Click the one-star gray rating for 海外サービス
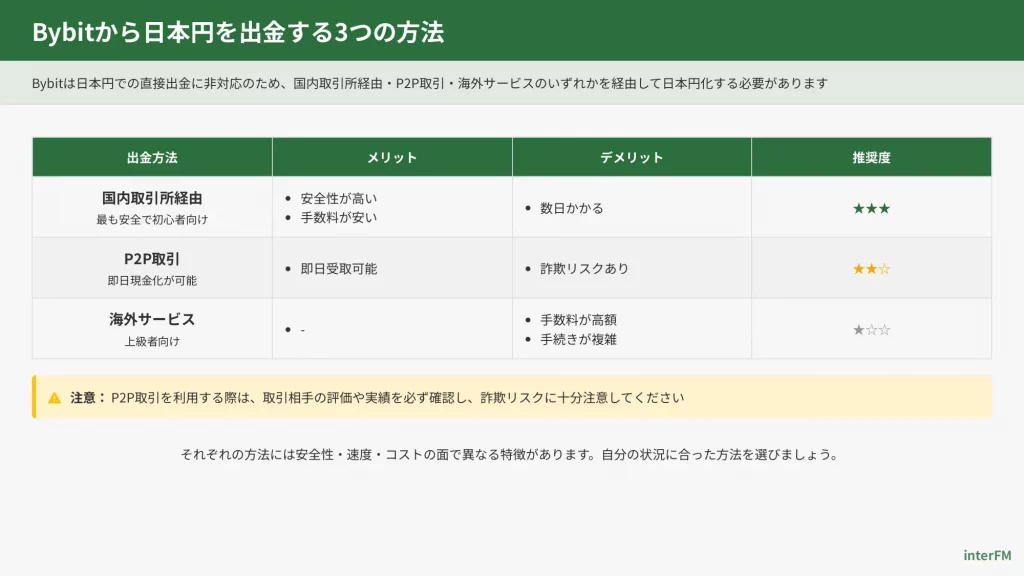 (871, 329)
